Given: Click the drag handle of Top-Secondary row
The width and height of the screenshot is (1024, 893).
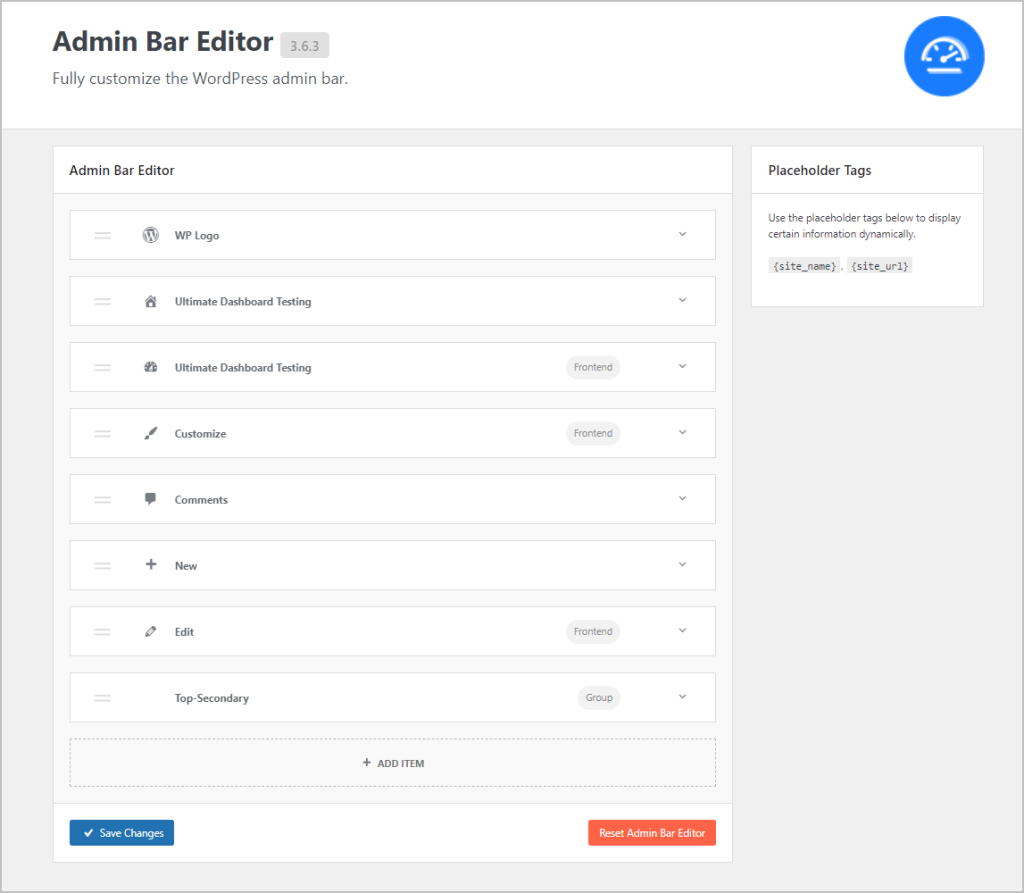Looking at the screenshot, I should (103, 698).
